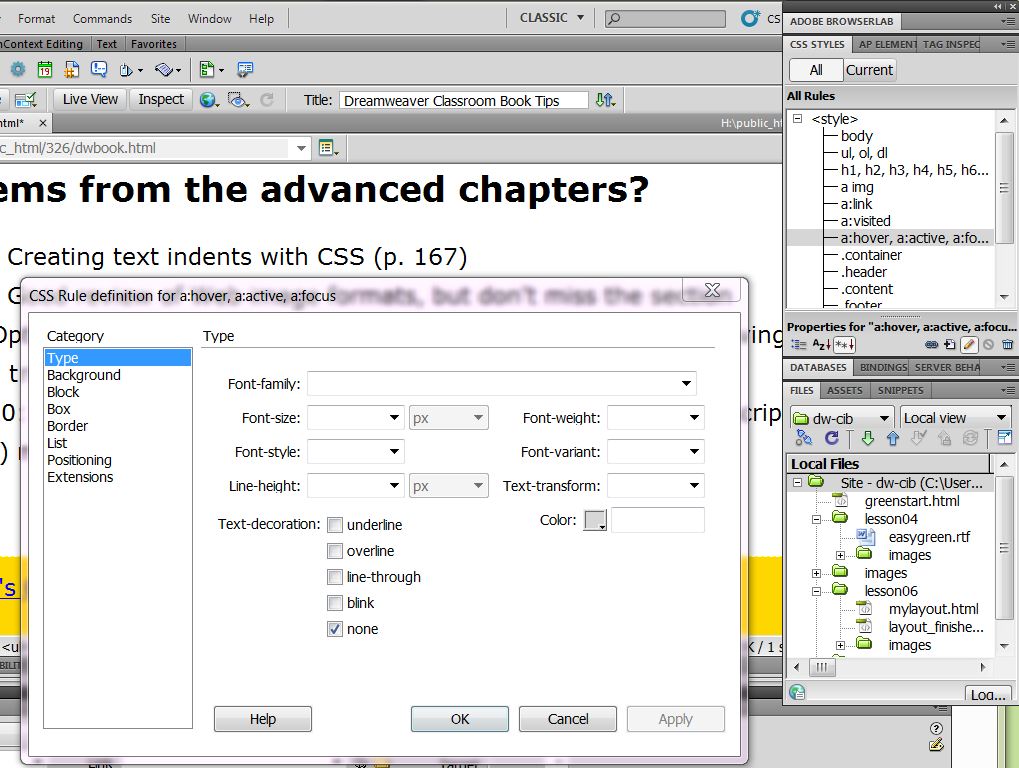Click the search field in menu bar
This screenshot has width=1019, height=768.
665,19
